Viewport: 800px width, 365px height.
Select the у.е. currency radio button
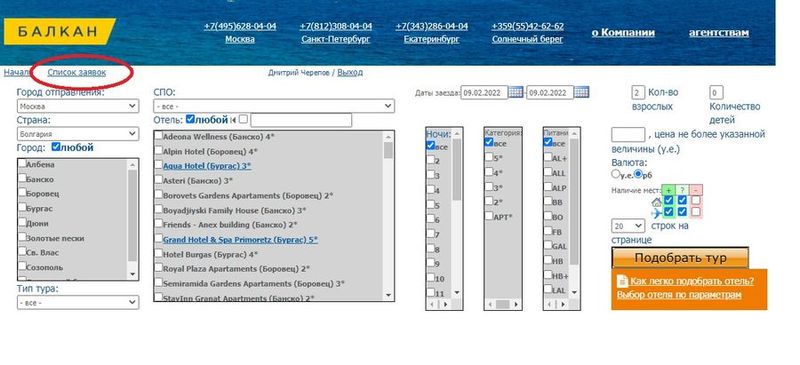point(615,174)
